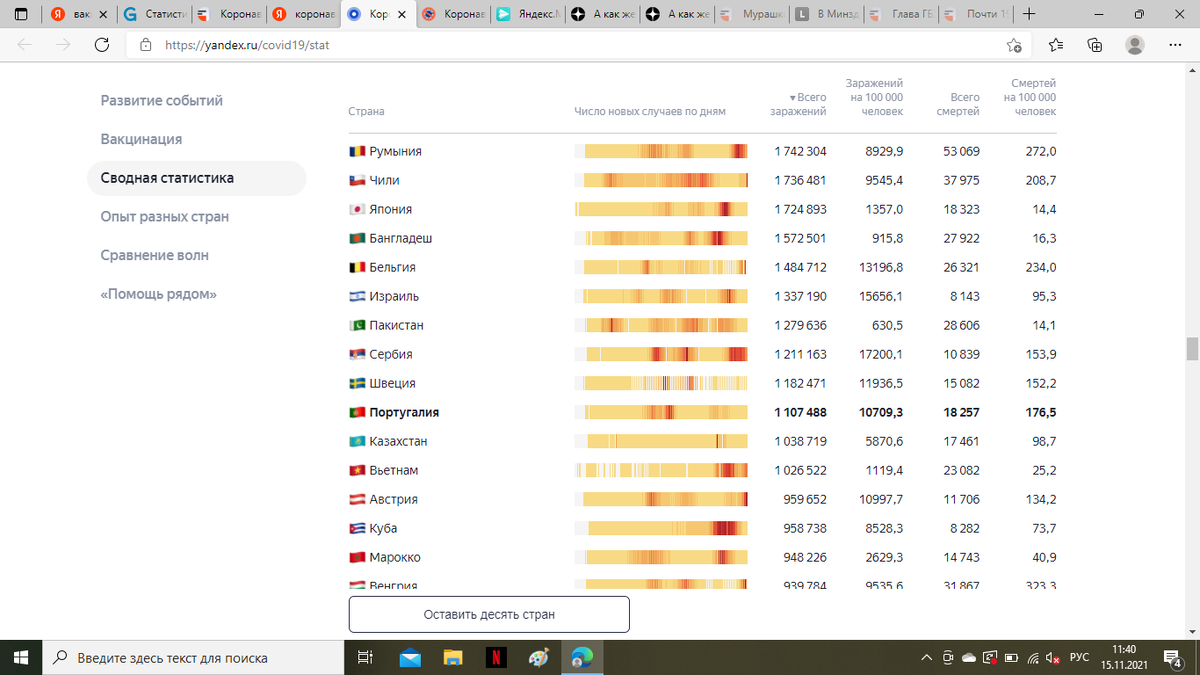Sort by 'Страна' column header
Screen dimensions: 1200x675
tap(366, 111)
